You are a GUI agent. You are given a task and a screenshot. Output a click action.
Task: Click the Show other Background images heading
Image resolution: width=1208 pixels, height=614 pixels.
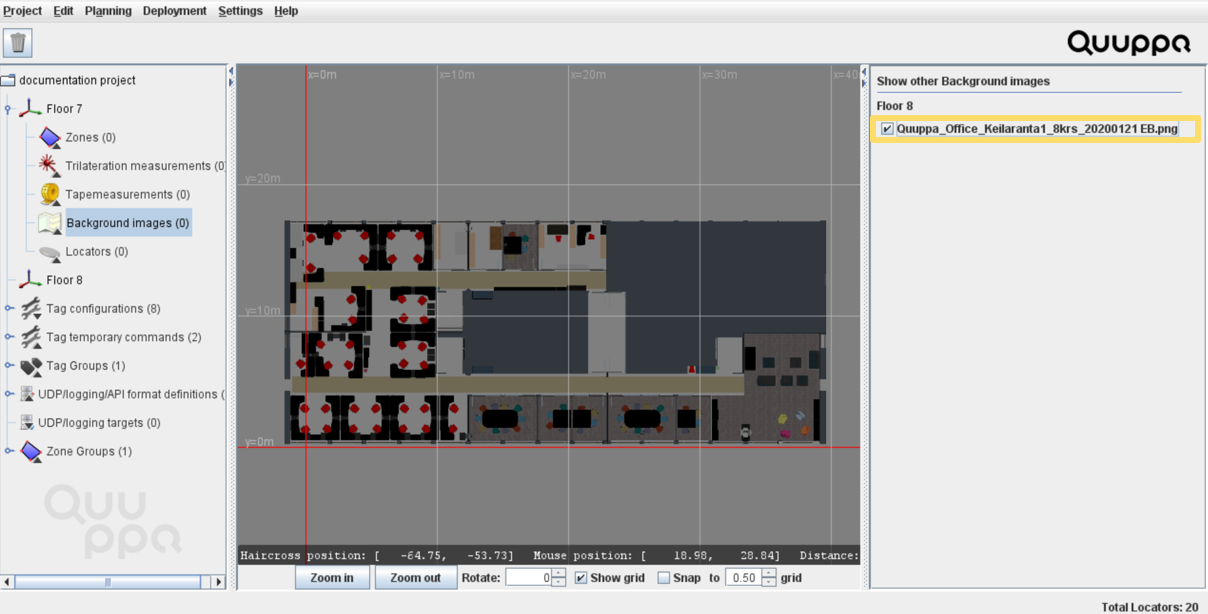point(963,81)
